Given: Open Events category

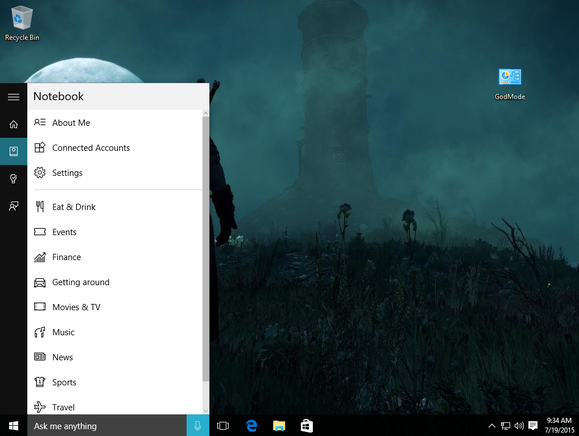Looking at the screenshot, I should point(115,232).
